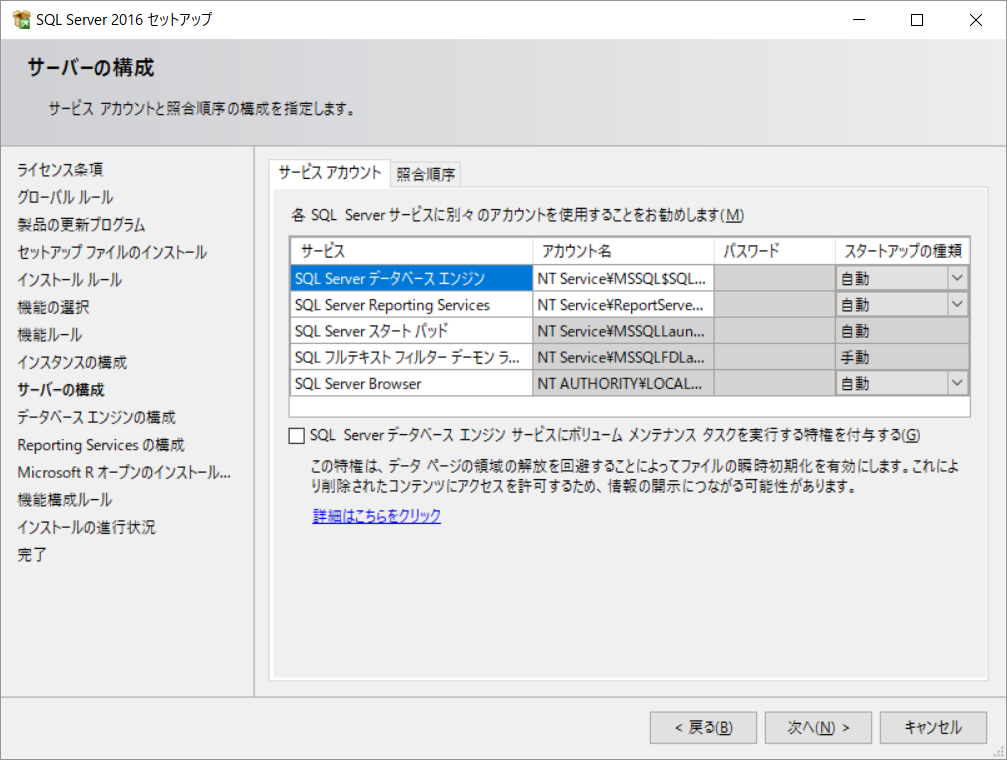Click account name NT Service¥ReportServe... cell

pos(623,305)
